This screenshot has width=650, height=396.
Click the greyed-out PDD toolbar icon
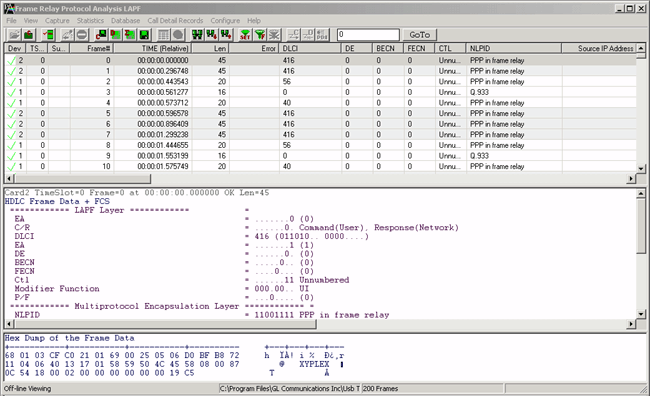pos(322,34)
